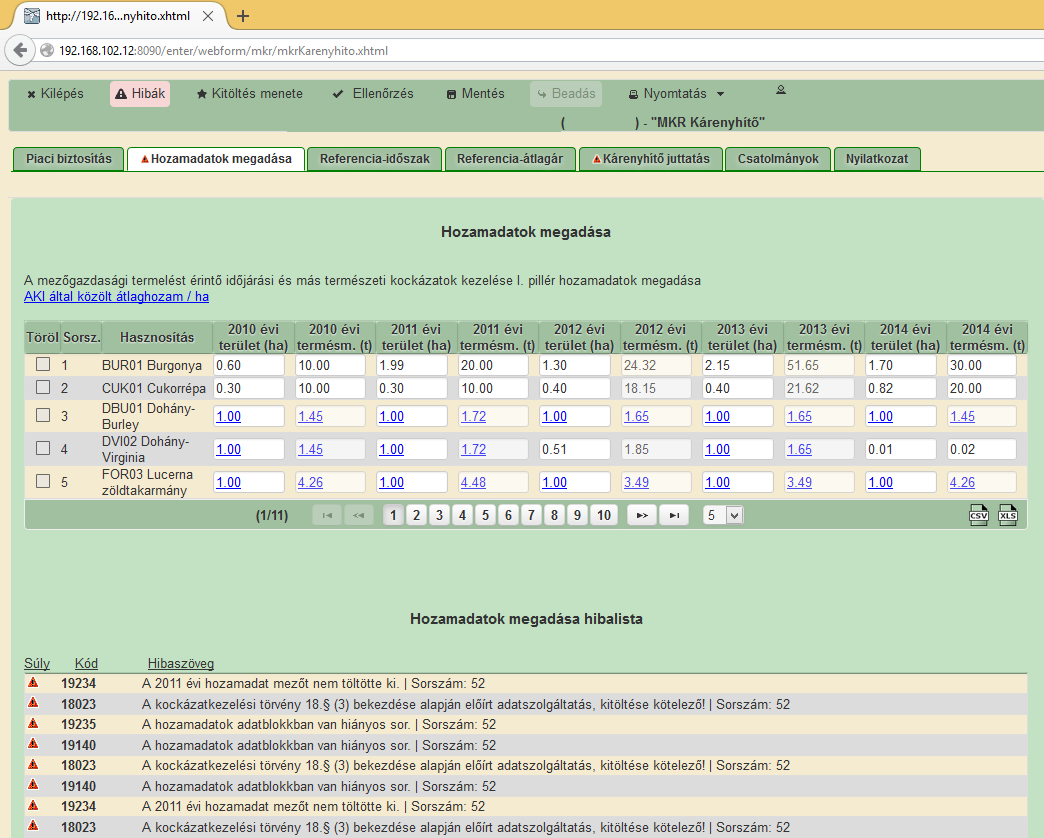Tick the delete checkbox for FOR03 Lucerna
Screen dimensions: 1044x838
[x=43, y=481]
